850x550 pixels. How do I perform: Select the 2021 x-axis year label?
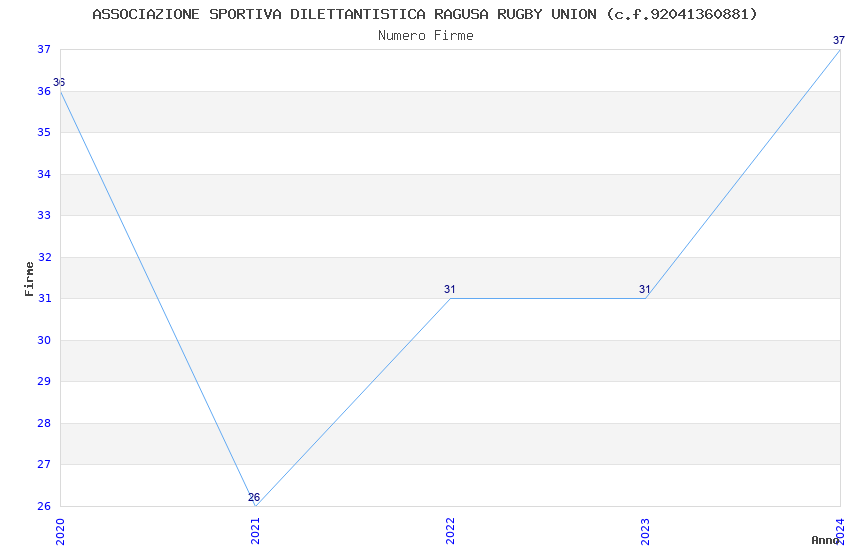pyautogui.click(x=255, y=528)
